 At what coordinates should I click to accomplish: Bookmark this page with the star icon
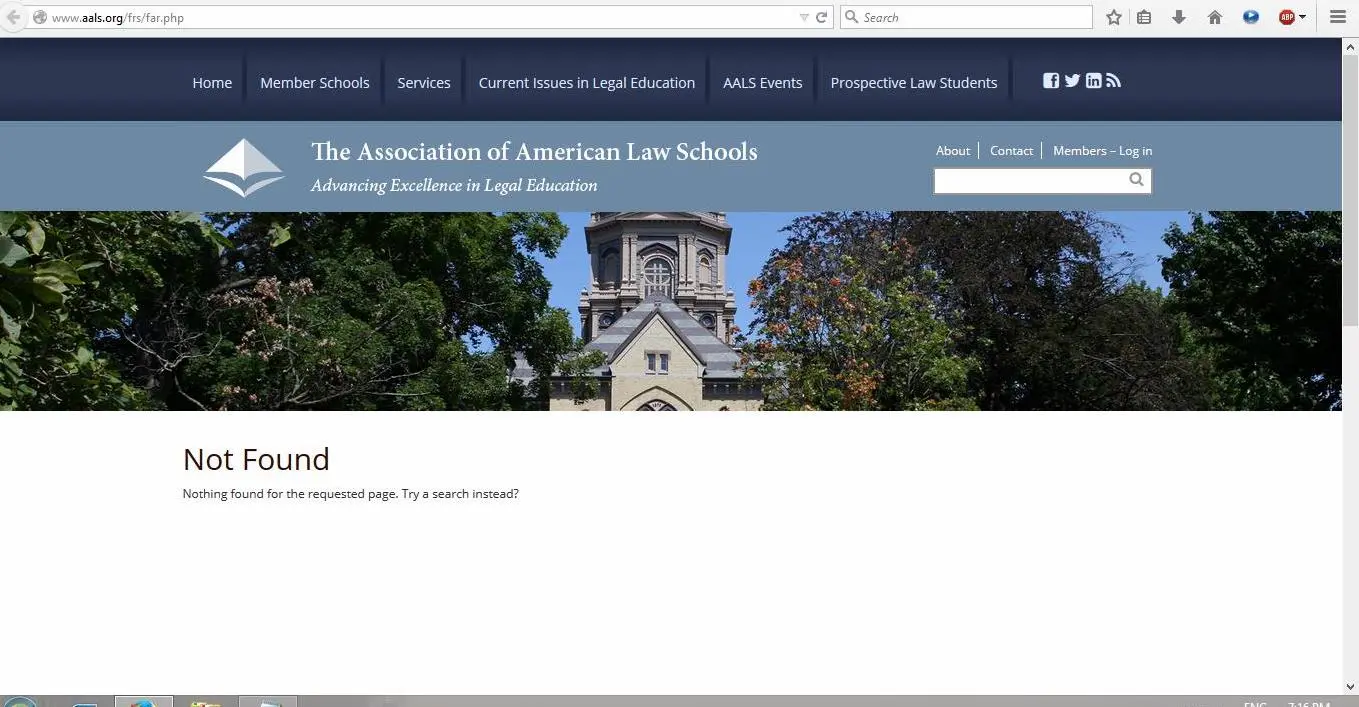[1114, 17]
